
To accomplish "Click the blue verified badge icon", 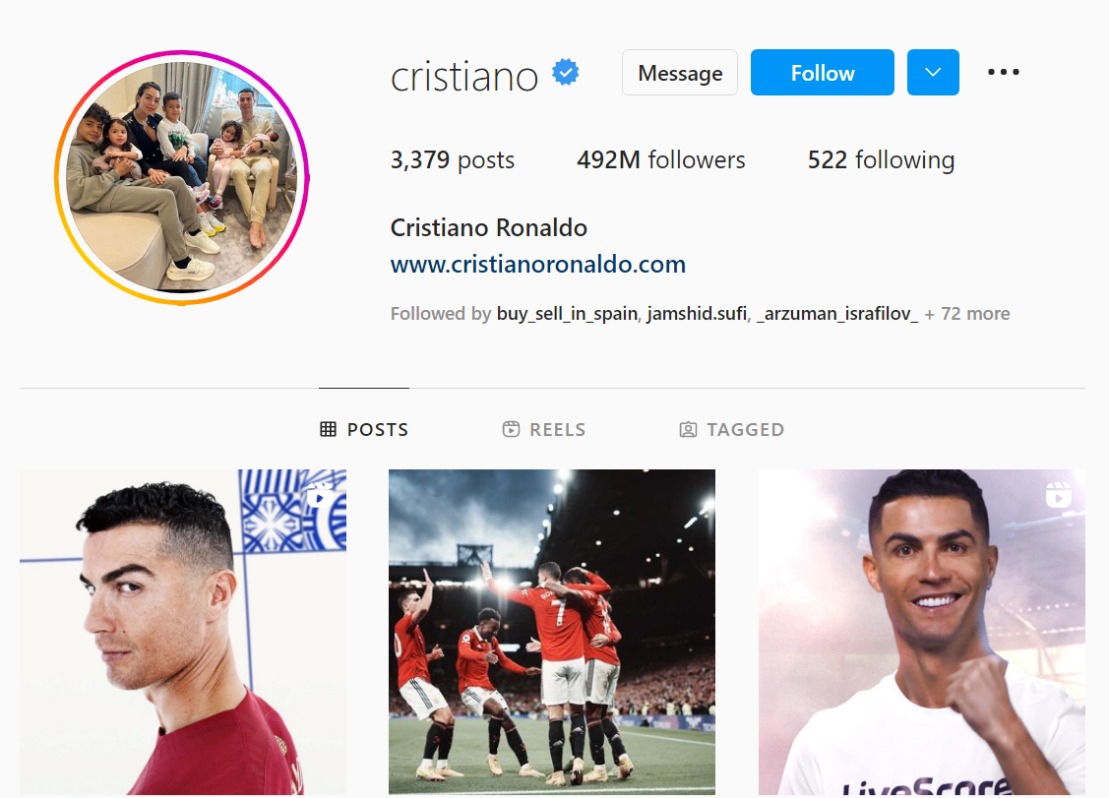I will click(x=565, y=72).
